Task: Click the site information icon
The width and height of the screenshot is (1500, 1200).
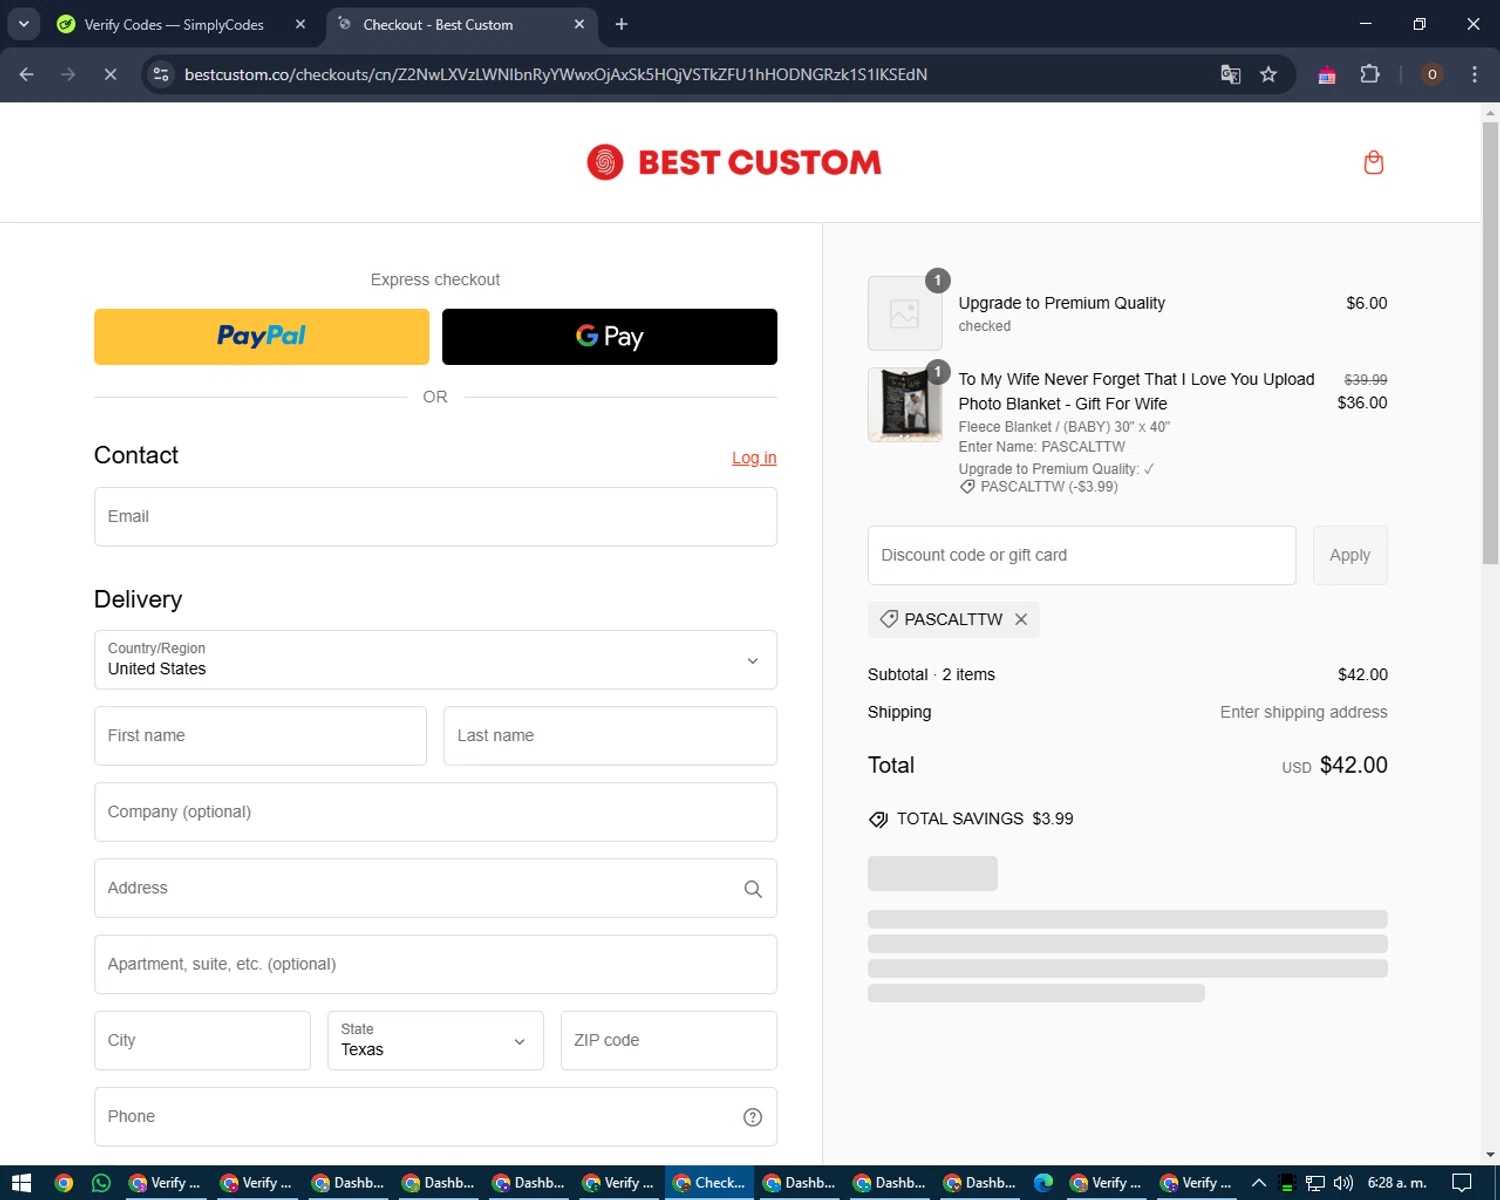Action: click(x=161, y=74)
